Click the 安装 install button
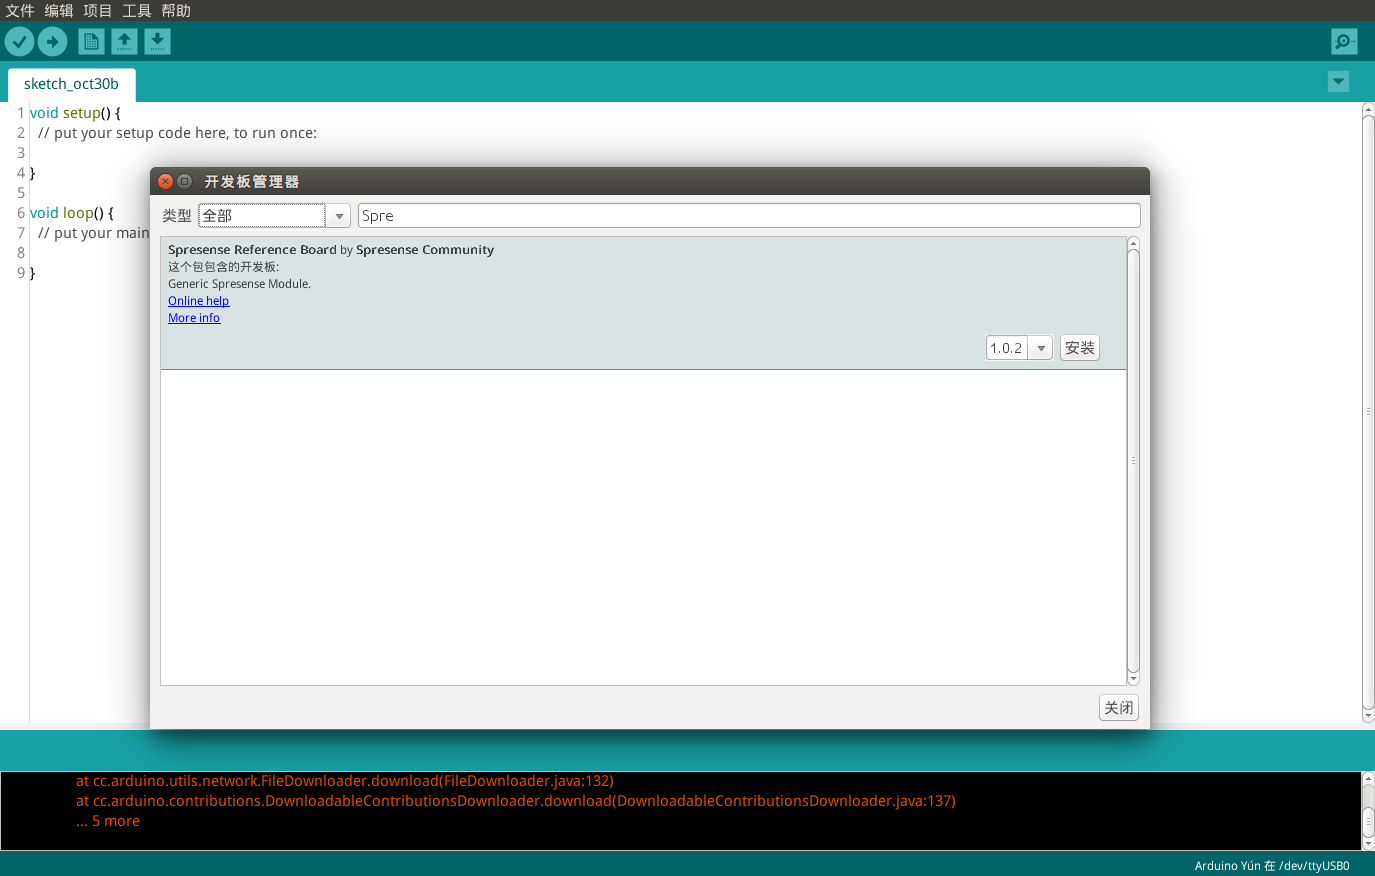Viewport: 1375px width, 876px height. click(1079, 348)
